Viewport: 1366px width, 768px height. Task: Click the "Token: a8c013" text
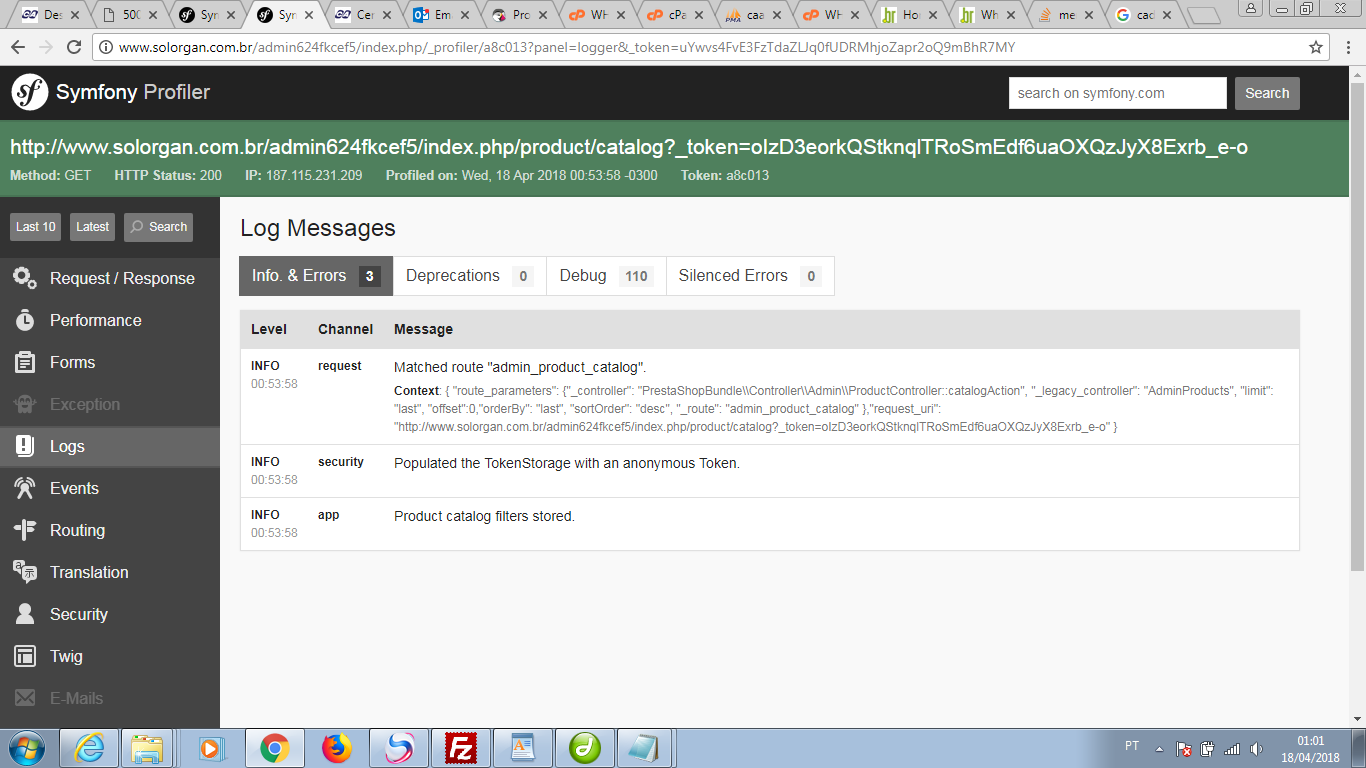coord(725,175)
